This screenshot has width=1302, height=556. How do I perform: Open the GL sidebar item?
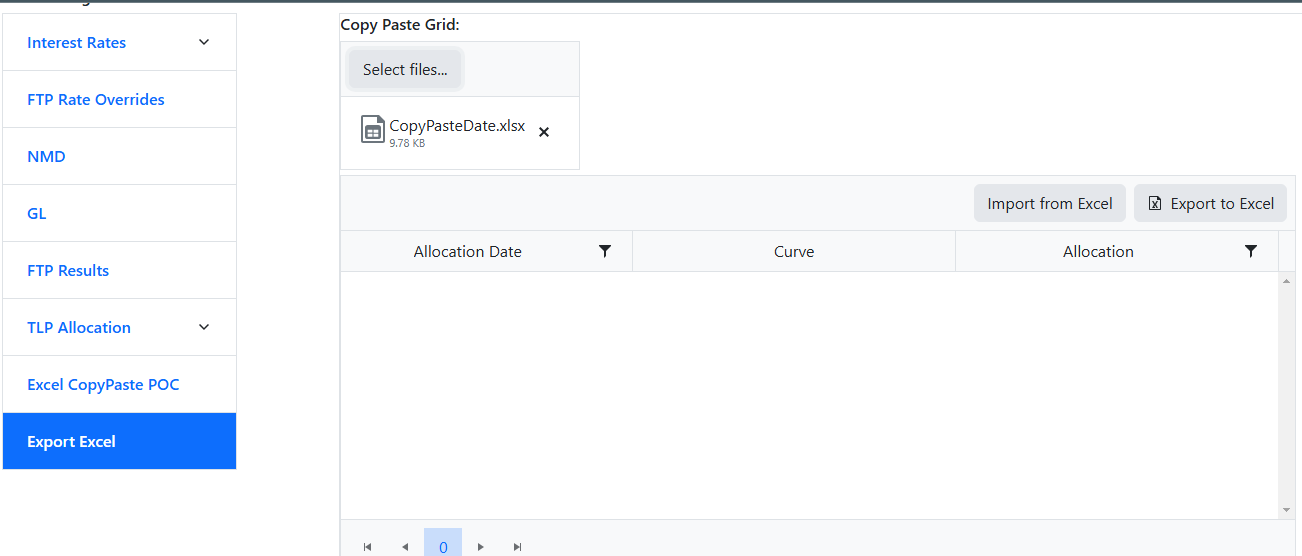coord(37,214)
